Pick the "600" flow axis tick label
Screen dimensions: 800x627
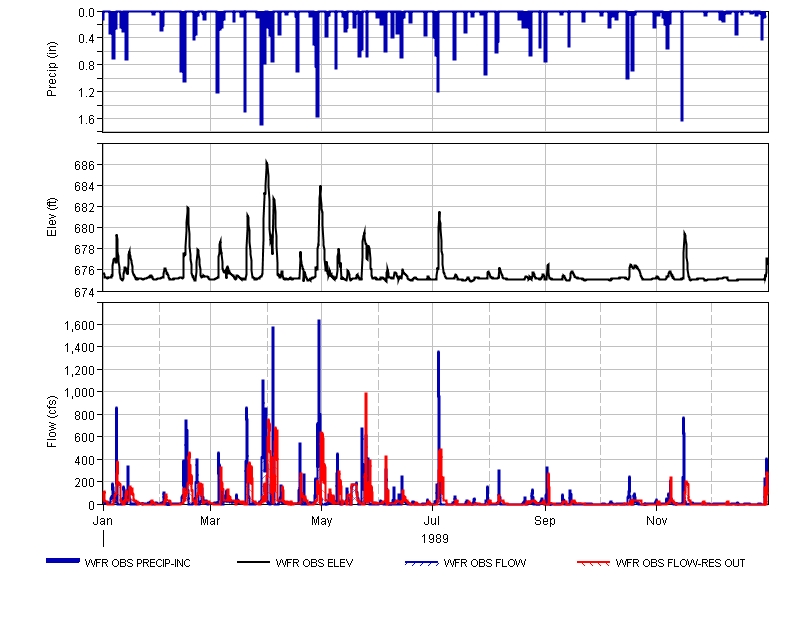click(x=85, y=438)
